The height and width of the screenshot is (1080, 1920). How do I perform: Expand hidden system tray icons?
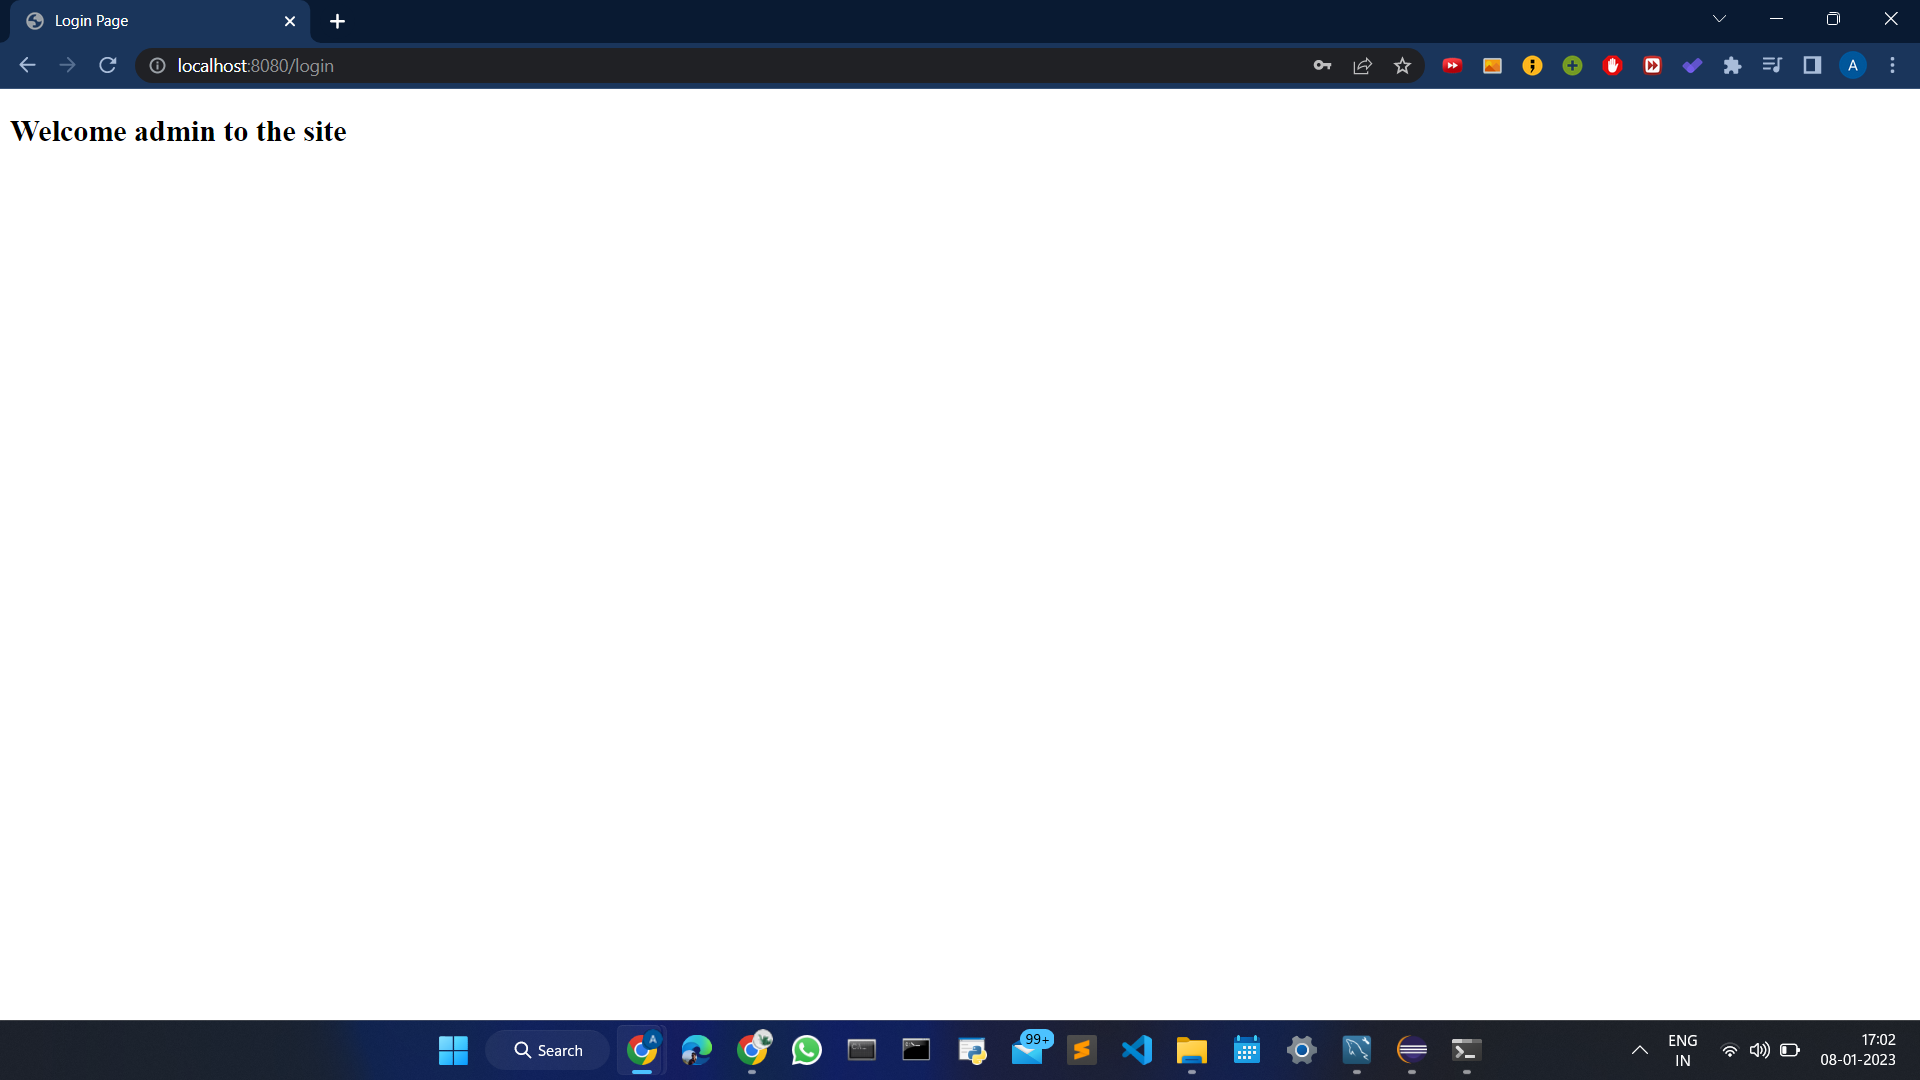point(1640,1050)
